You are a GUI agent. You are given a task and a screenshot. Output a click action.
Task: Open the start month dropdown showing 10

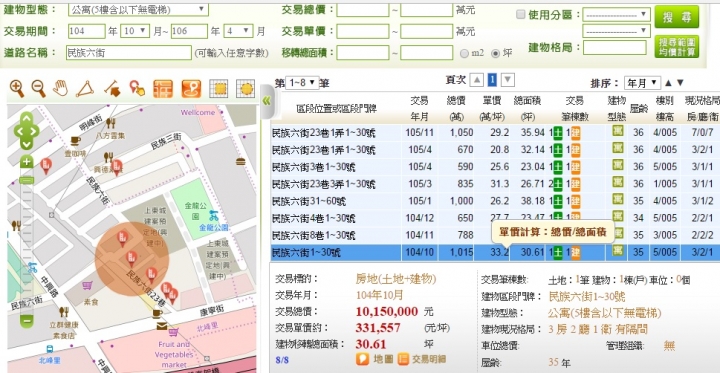(135, 31)
